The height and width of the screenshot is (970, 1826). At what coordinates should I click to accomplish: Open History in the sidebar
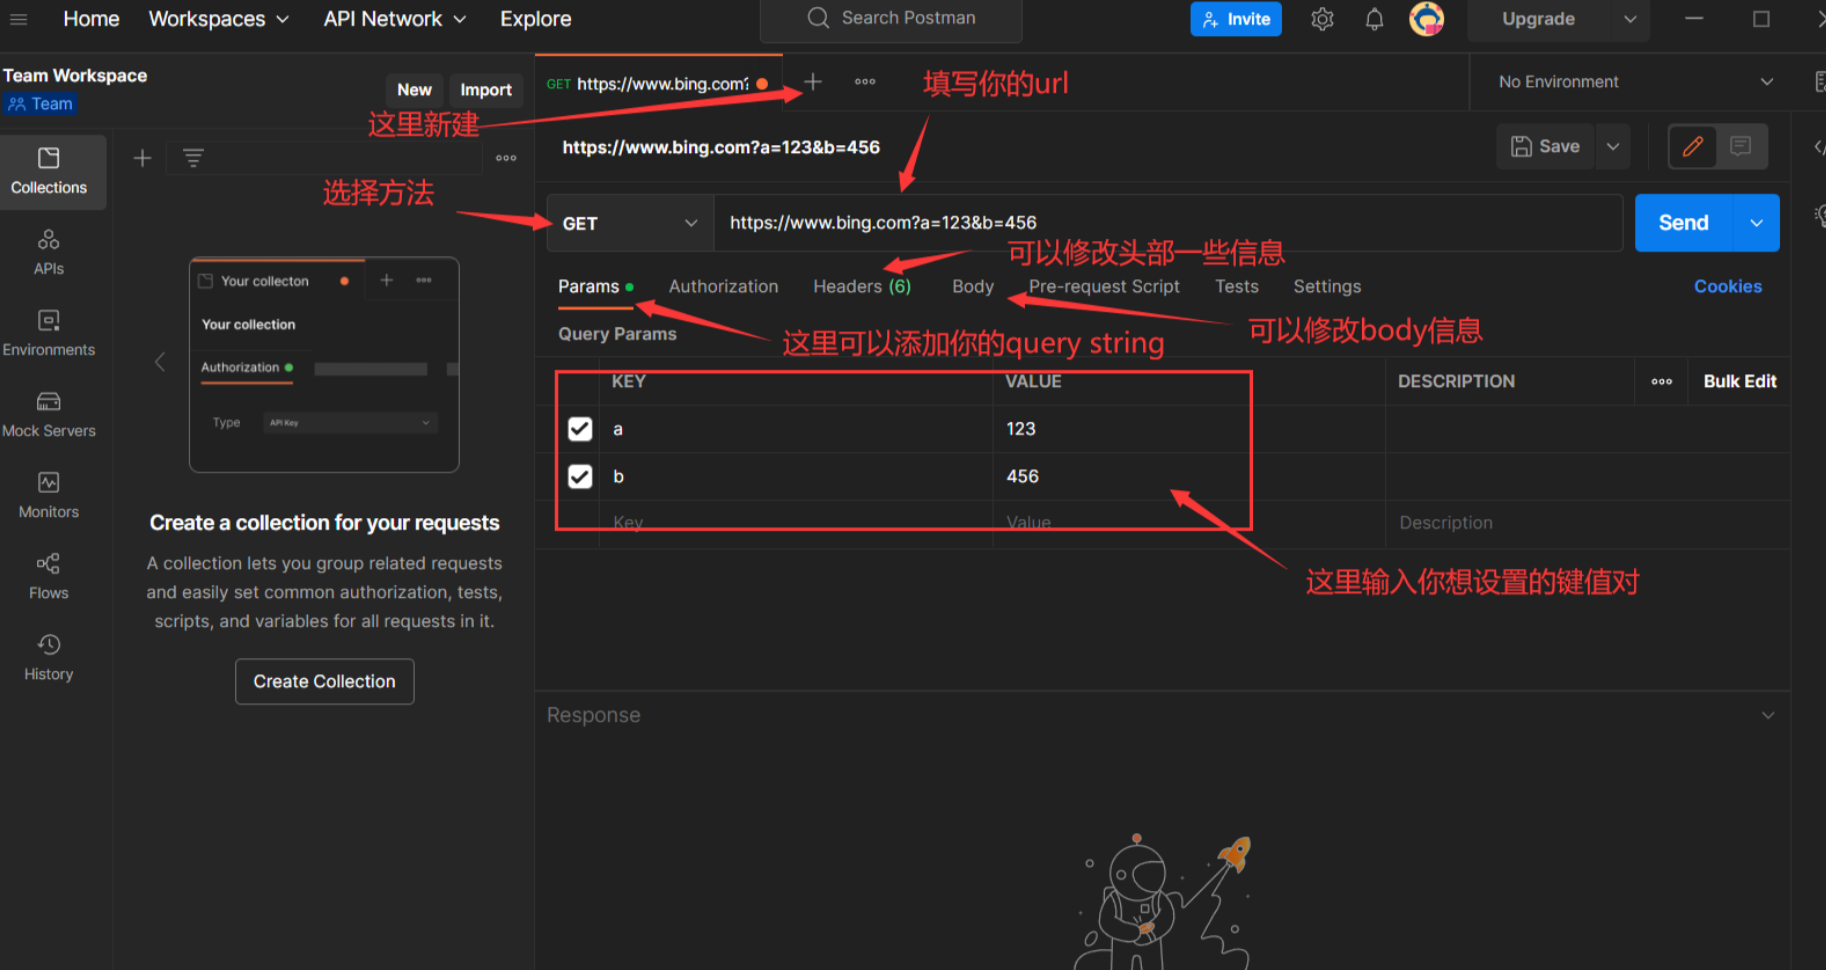(49, 658)
